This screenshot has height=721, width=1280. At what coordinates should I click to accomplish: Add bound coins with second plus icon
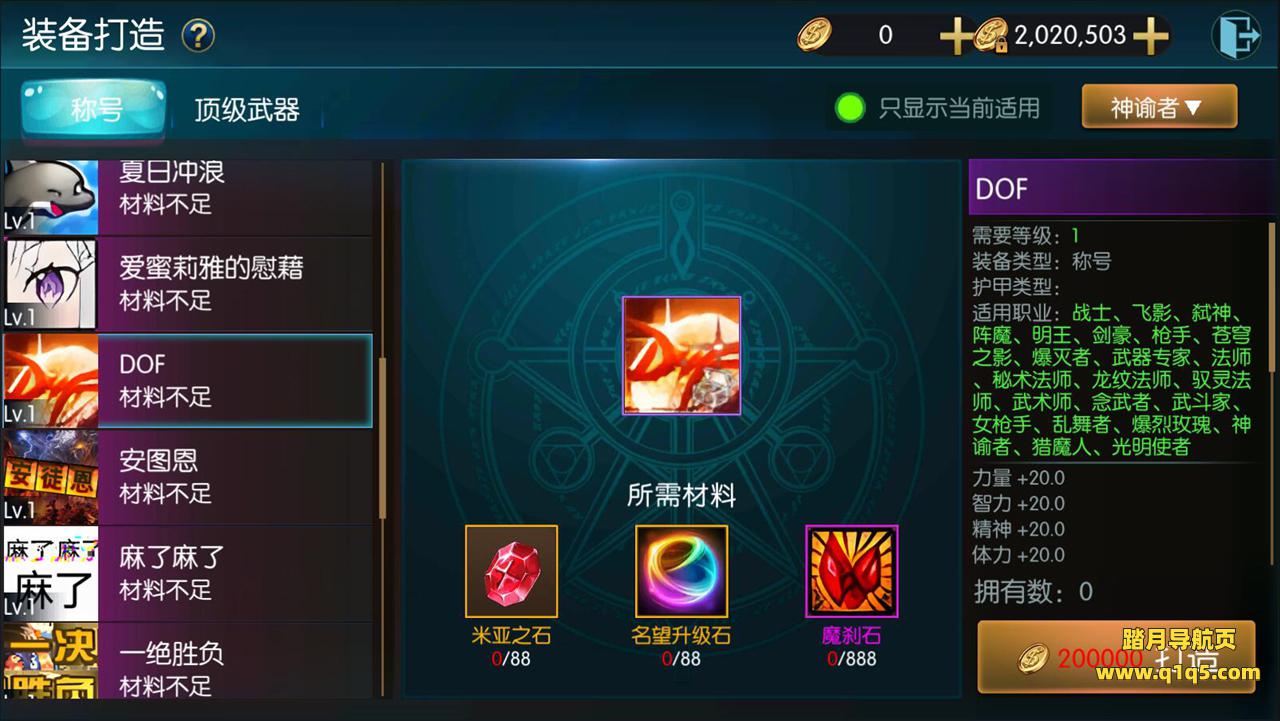tap(1151, 36)
